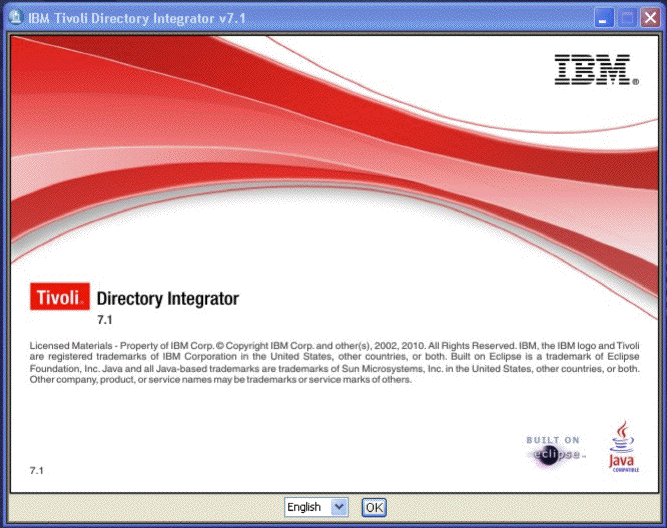Click the window title IBM Tivoli Directory Integrator v7.1
The width and height of the screenshot is (667, 528).
[137, 18]
